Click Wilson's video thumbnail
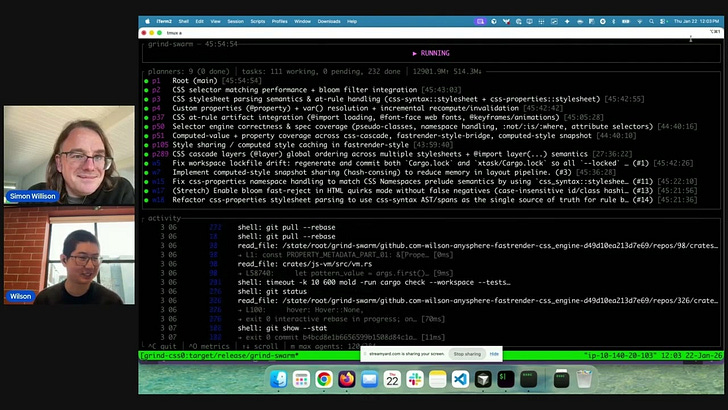This screenshot has width=728, height=410. pyautogui.click(x=69, y=255)
